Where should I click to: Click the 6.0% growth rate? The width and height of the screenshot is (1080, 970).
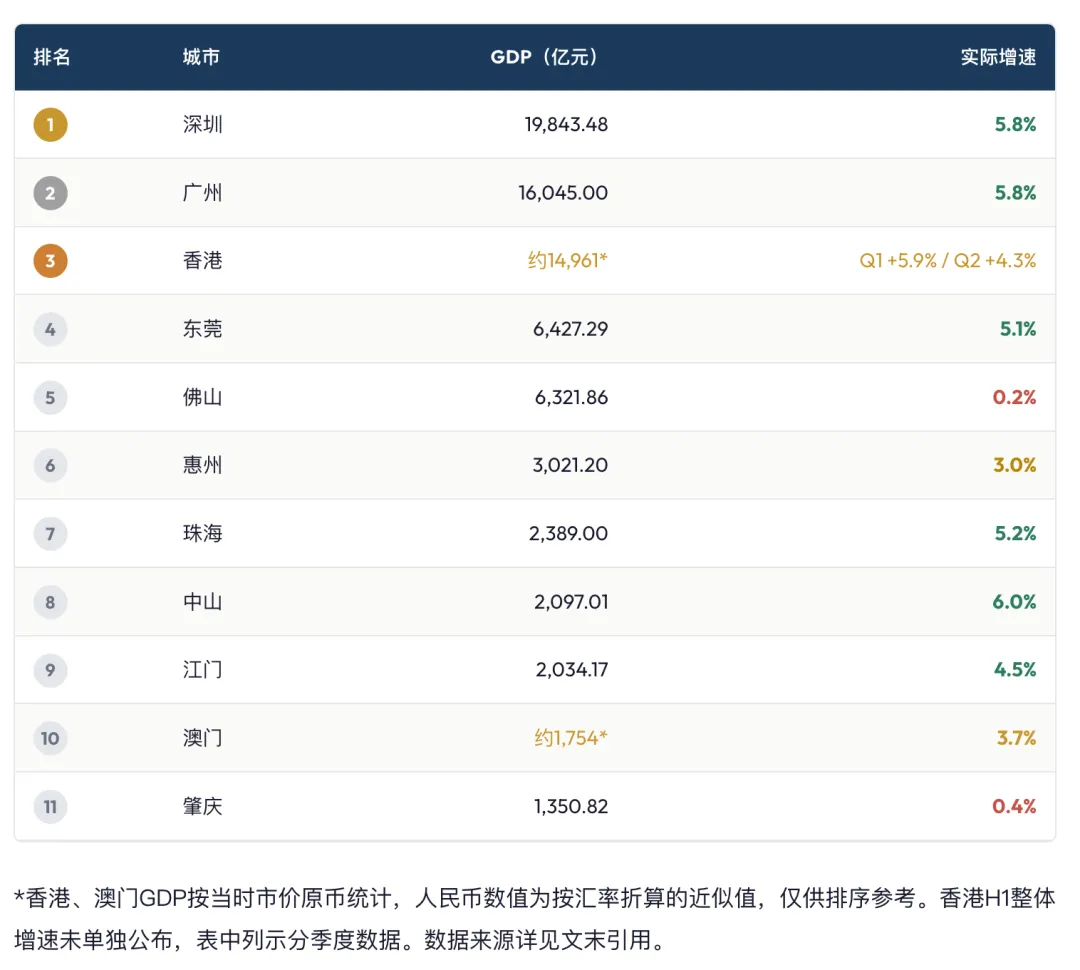click(1014, 602)
